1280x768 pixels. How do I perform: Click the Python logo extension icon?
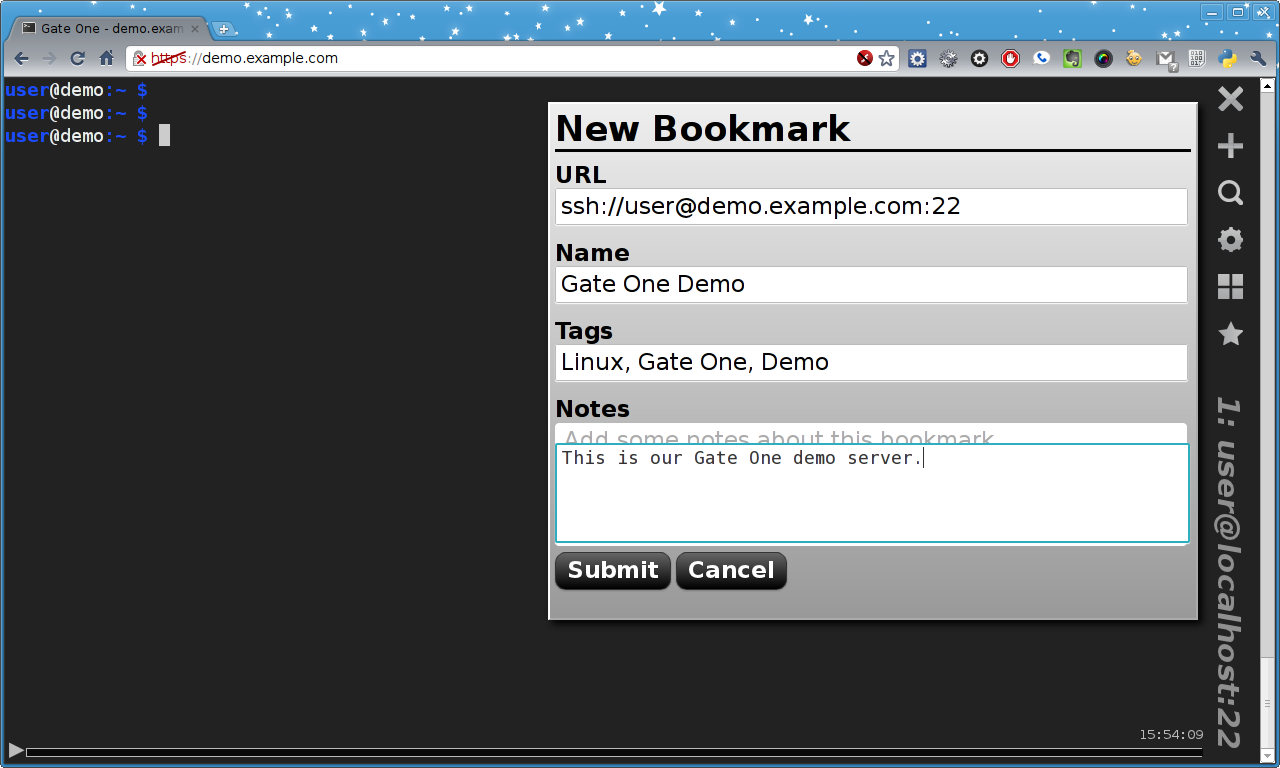pos(1227,58)
